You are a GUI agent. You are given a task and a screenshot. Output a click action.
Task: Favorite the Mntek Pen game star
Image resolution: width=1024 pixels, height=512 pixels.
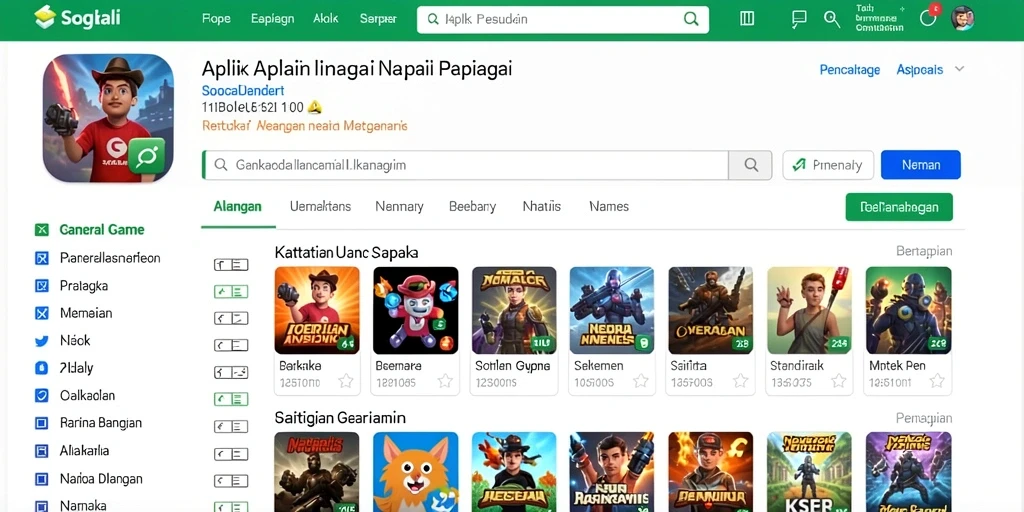(x=936, y=381)
